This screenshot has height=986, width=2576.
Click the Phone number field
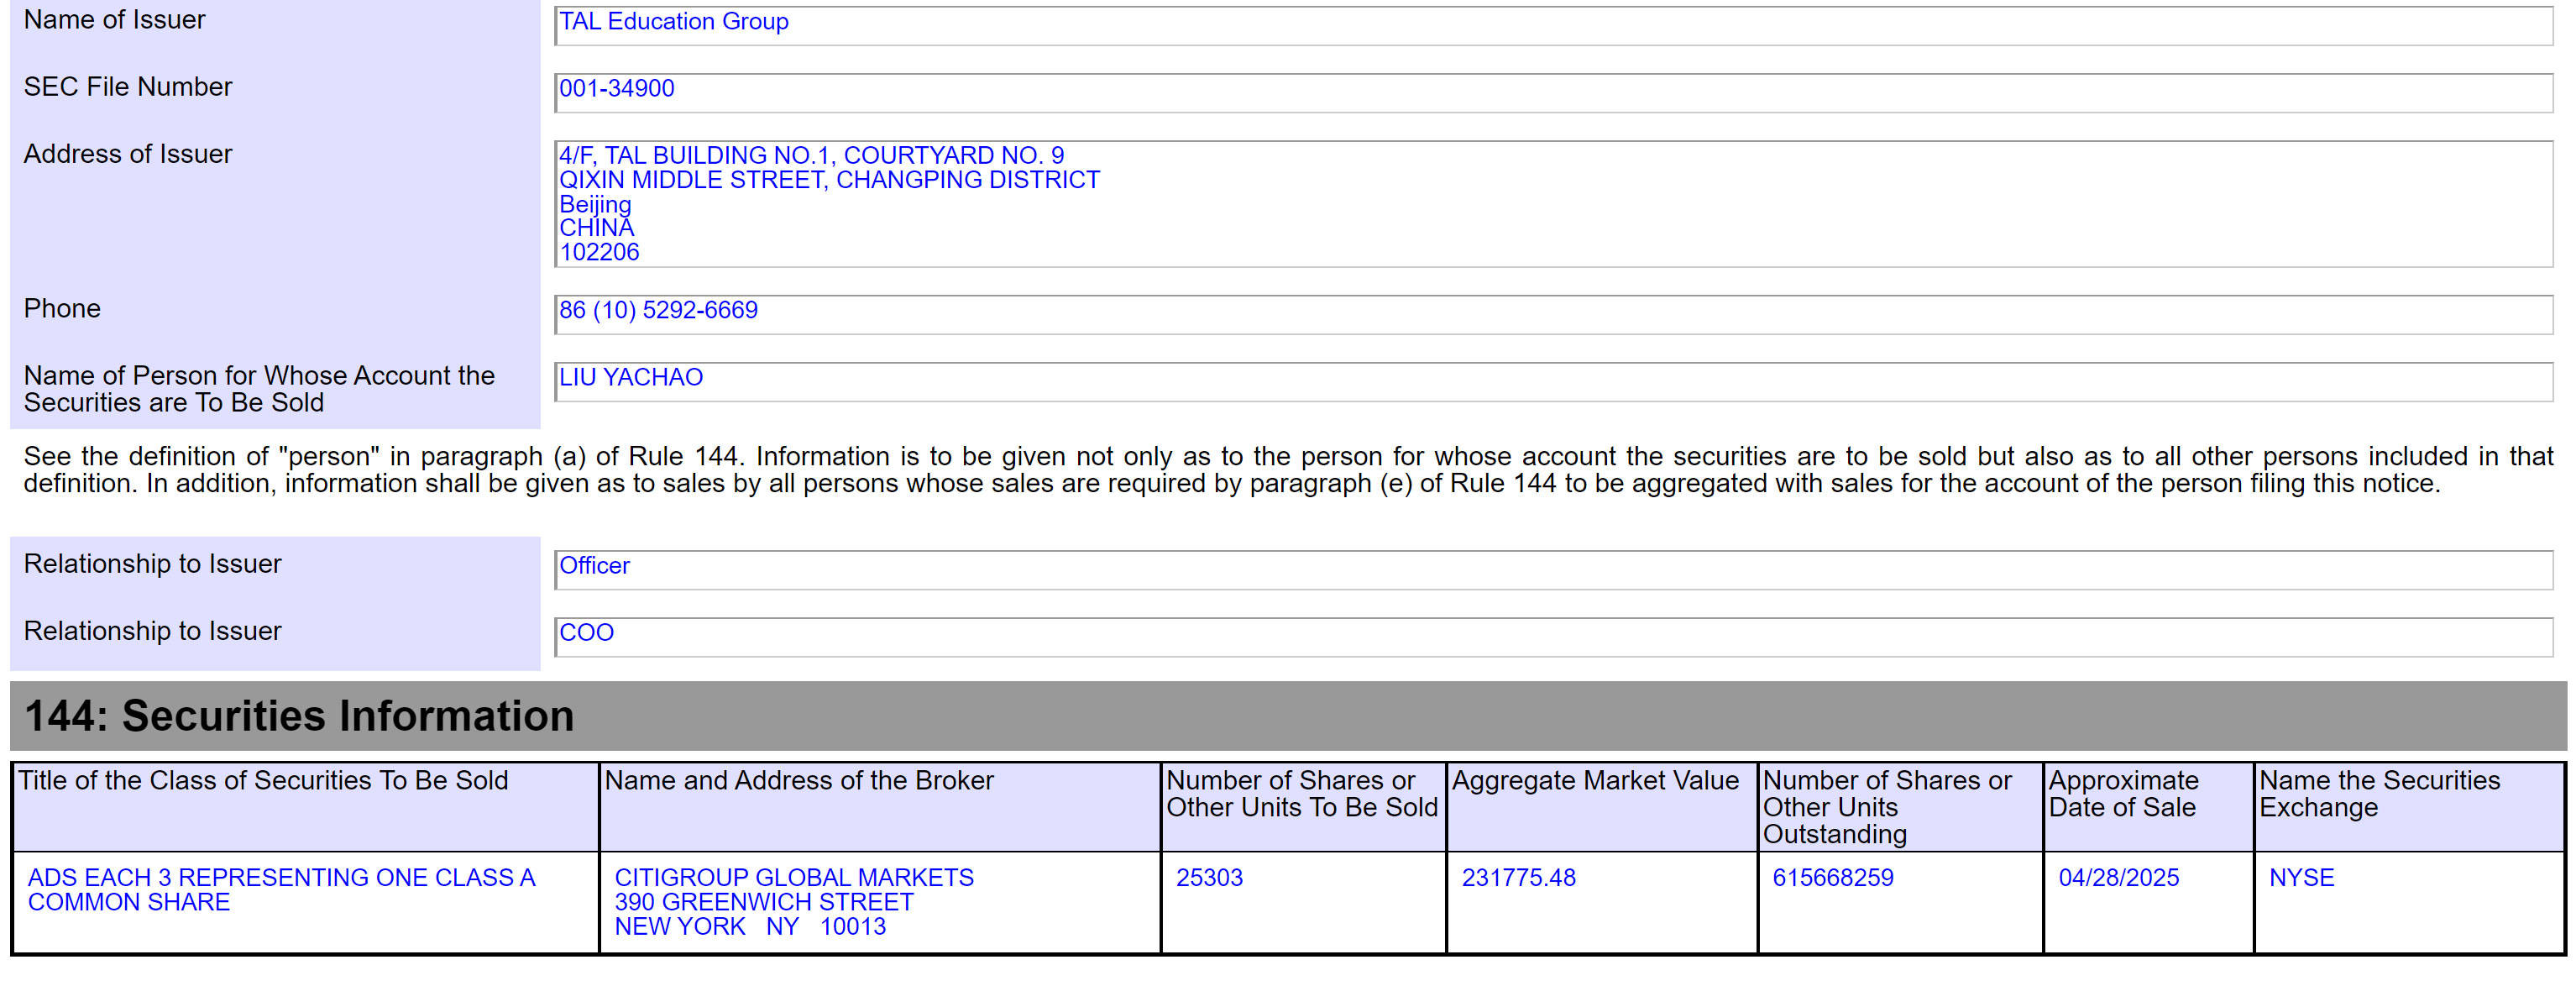tap(1553, 314)
